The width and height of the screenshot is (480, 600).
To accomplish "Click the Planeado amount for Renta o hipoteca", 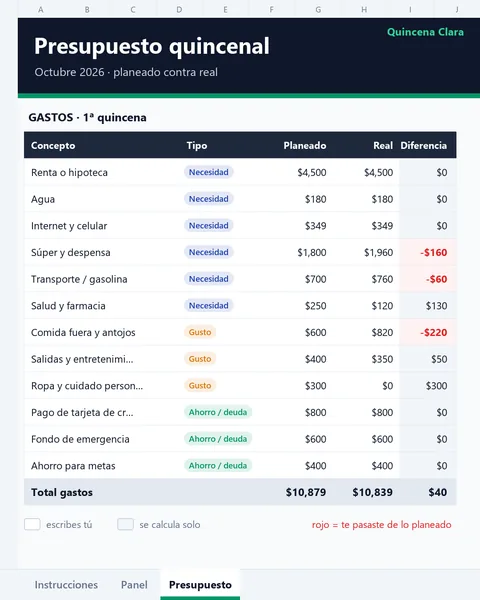I will tap(312, 173).
